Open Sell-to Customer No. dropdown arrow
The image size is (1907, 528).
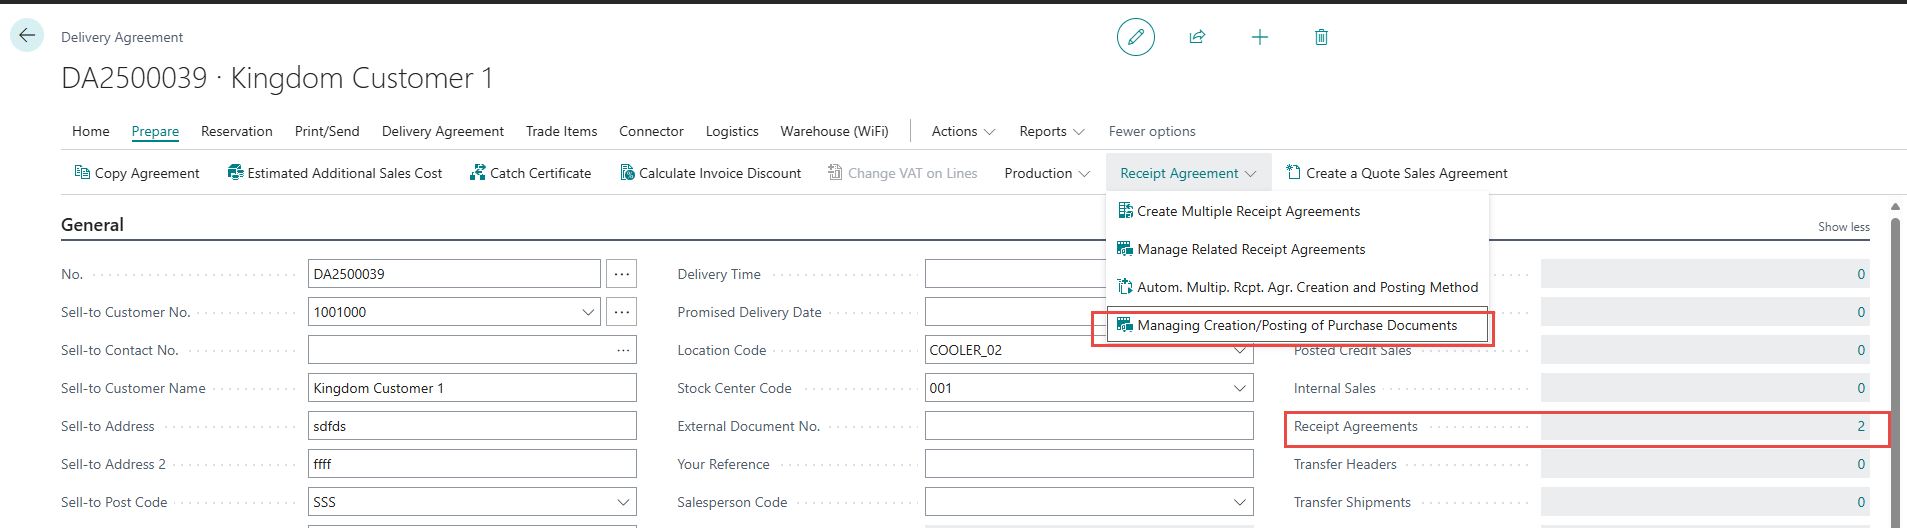(x=588, y=312)
